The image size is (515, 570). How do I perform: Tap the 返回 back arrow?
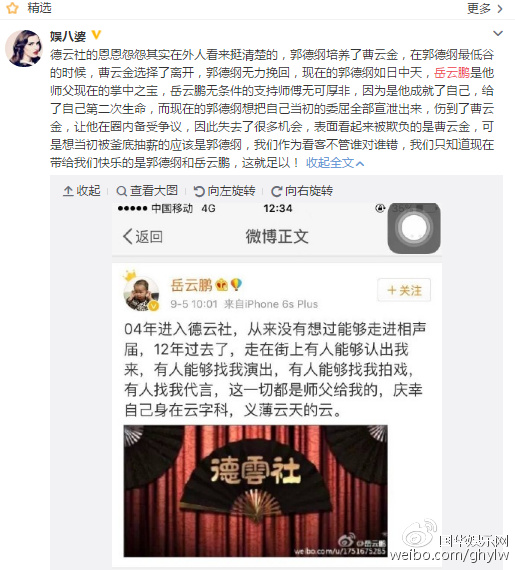(142, 237)
